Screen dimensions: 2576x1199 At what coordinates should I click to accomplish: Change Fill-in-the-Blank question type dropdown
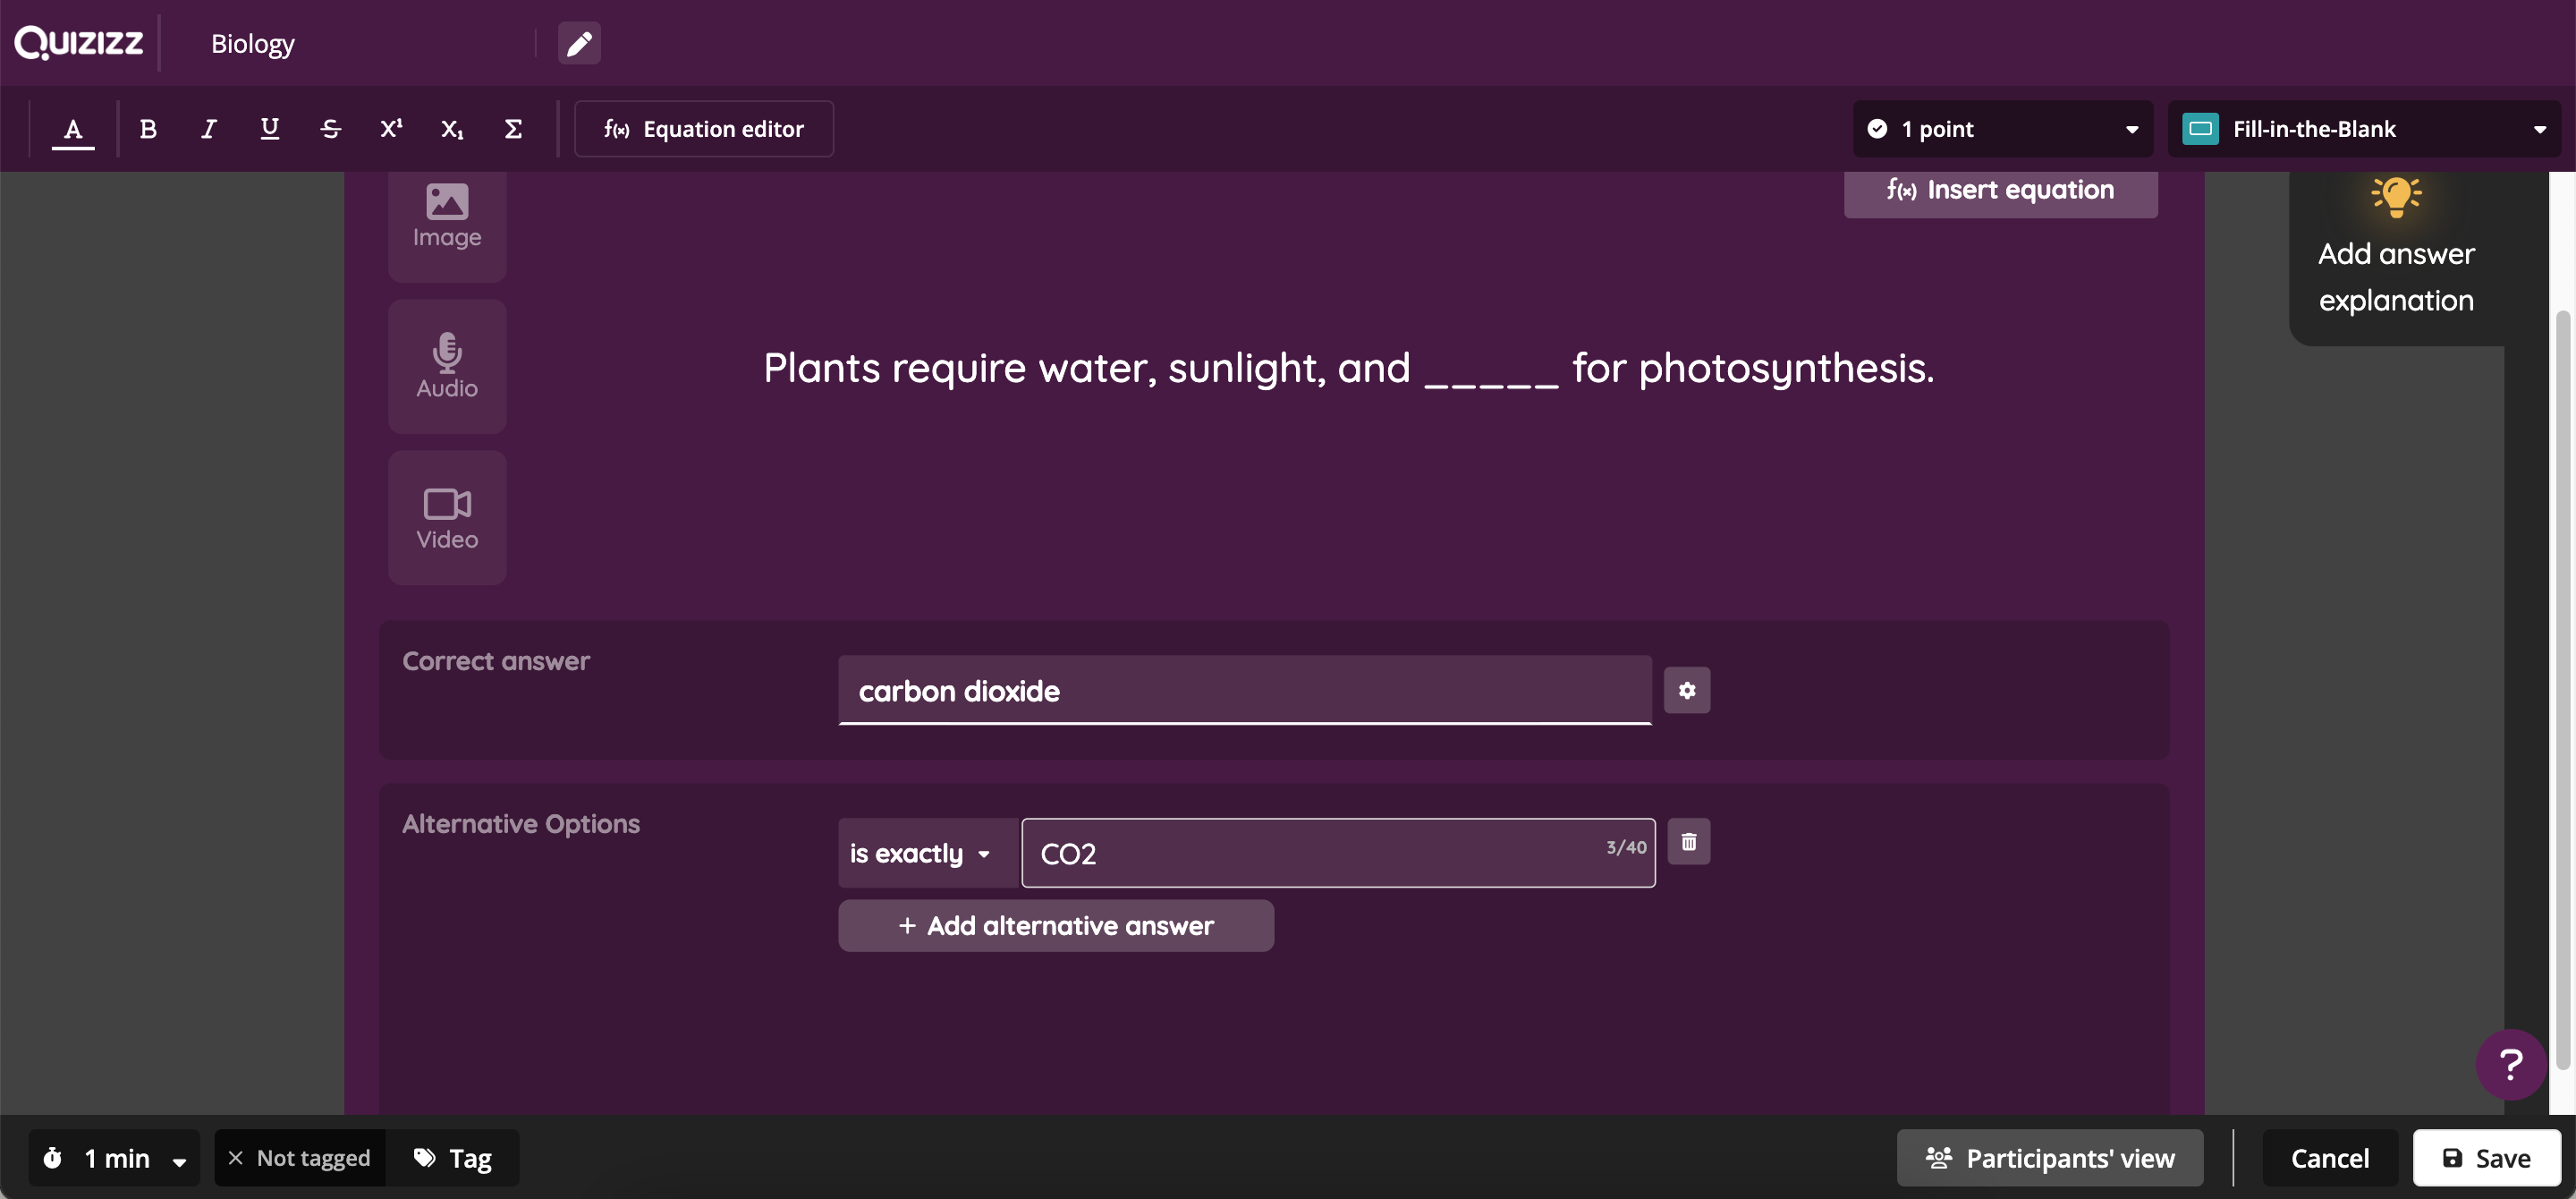point(2363,128)
